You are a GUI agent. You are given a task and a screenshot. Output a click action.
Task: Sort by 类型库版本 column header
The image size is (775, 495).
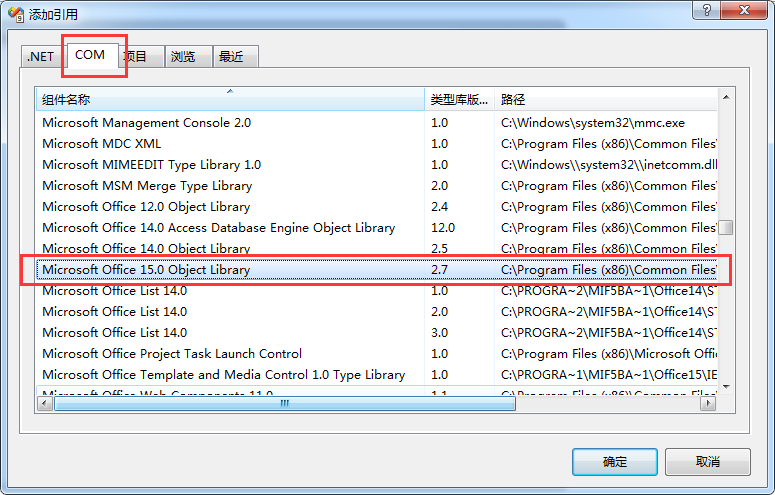tap(459, 99)
